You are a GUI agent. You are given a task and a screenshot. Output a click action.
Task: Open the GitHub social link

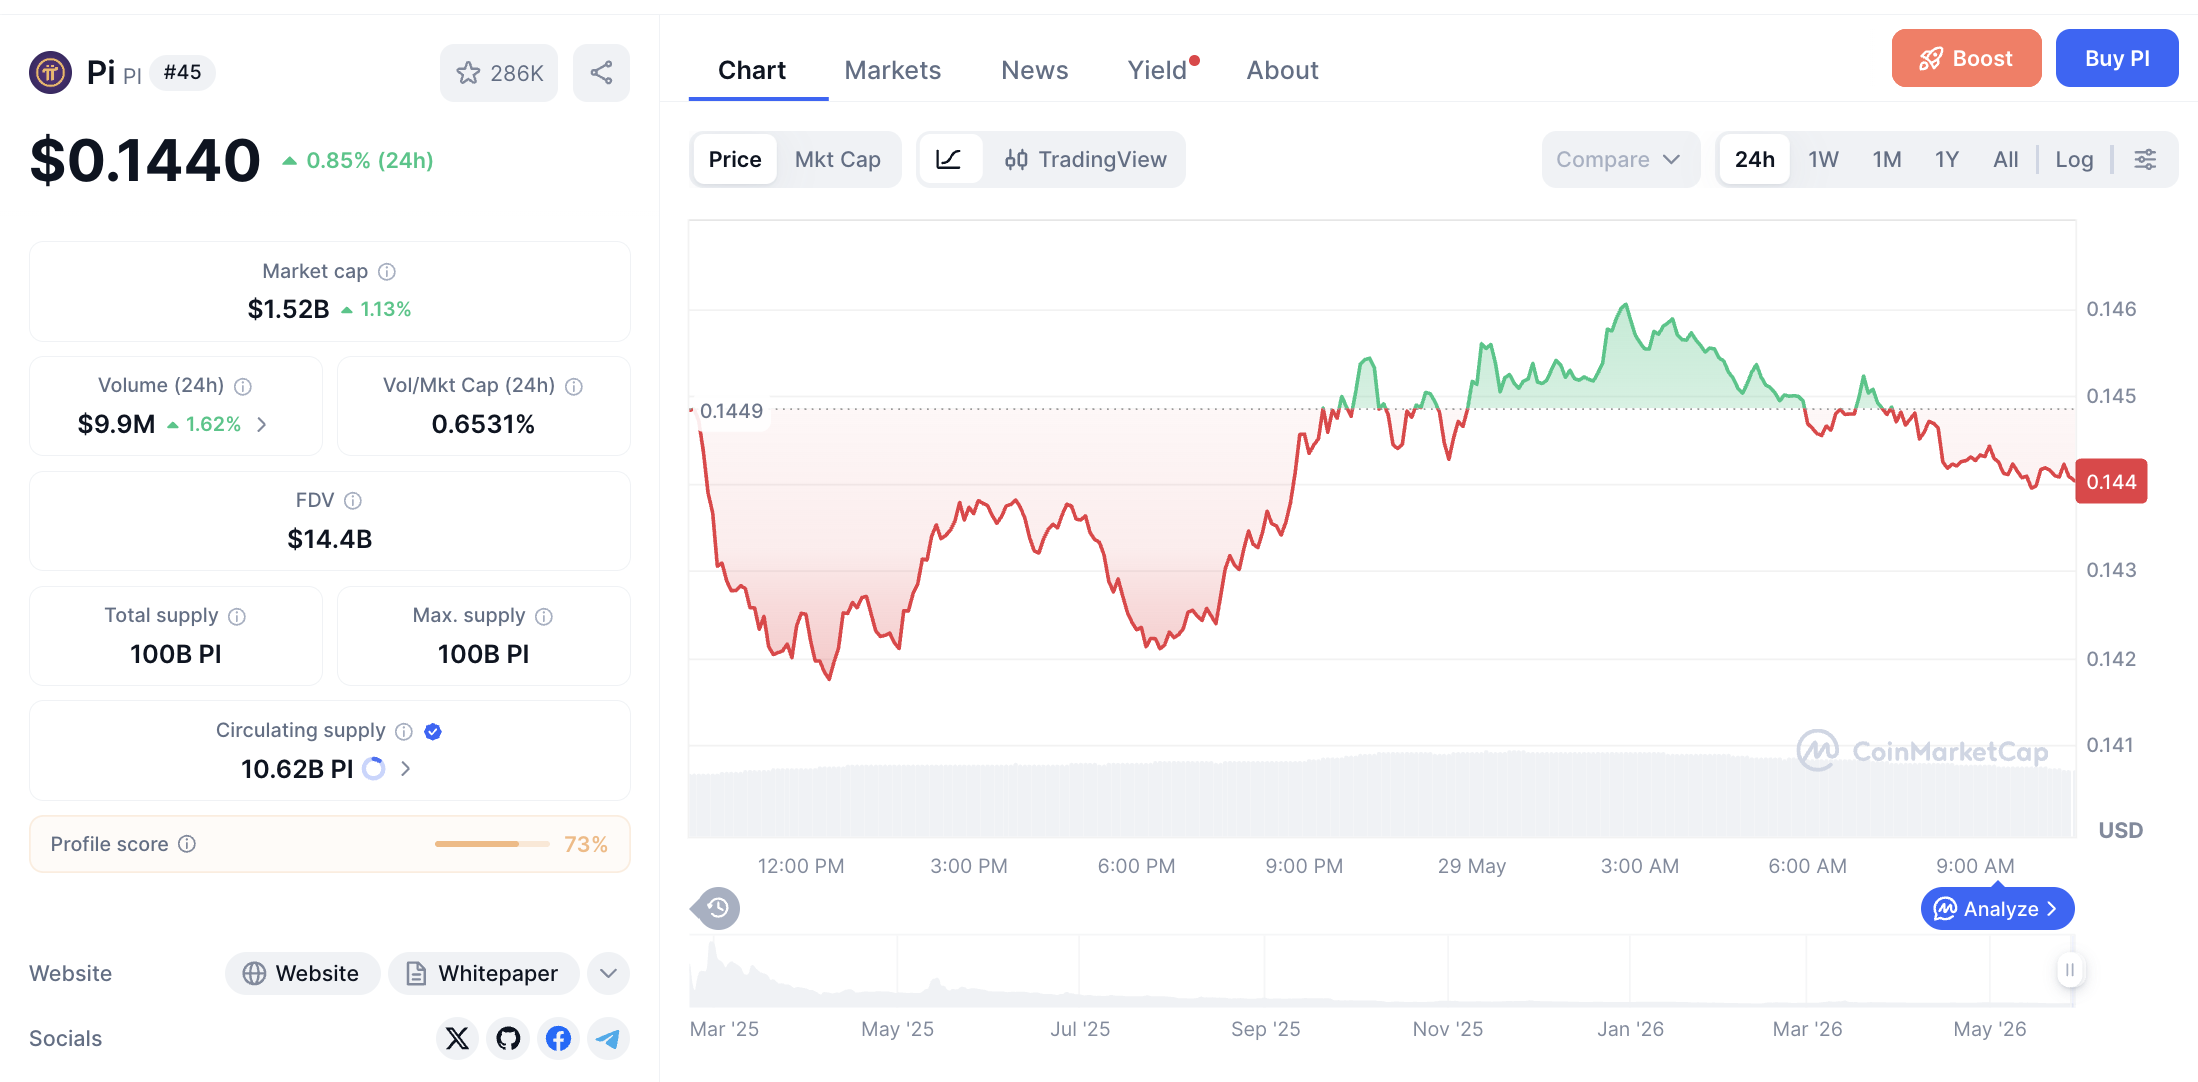tap(508, 1038)
